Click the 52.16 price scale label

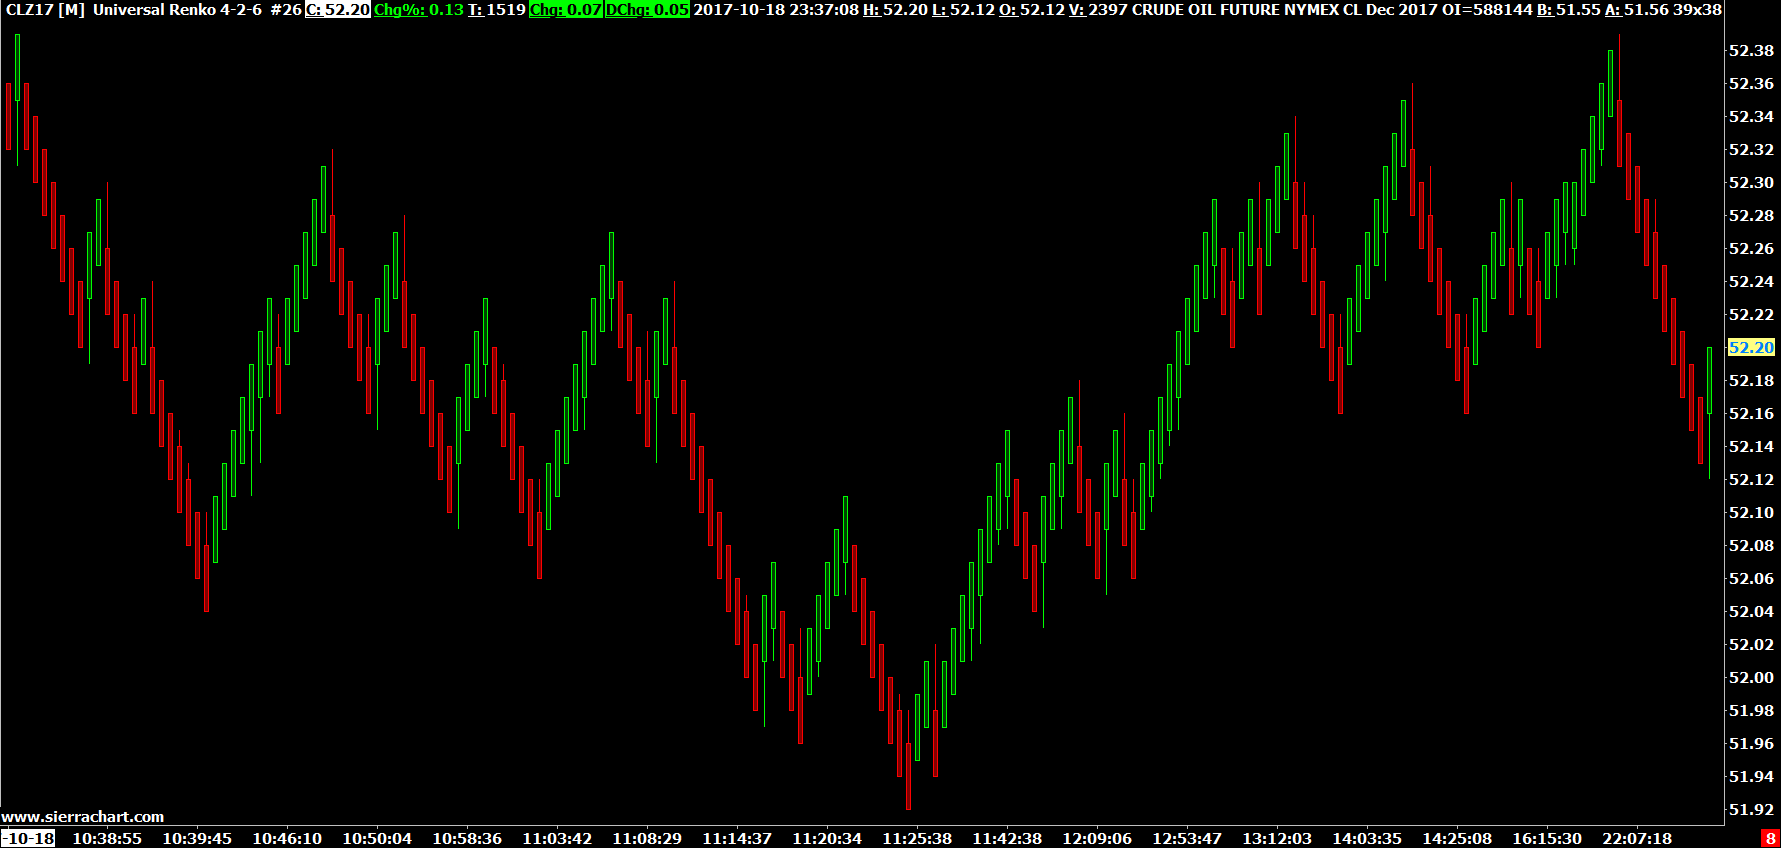[x=1751, y=414]
